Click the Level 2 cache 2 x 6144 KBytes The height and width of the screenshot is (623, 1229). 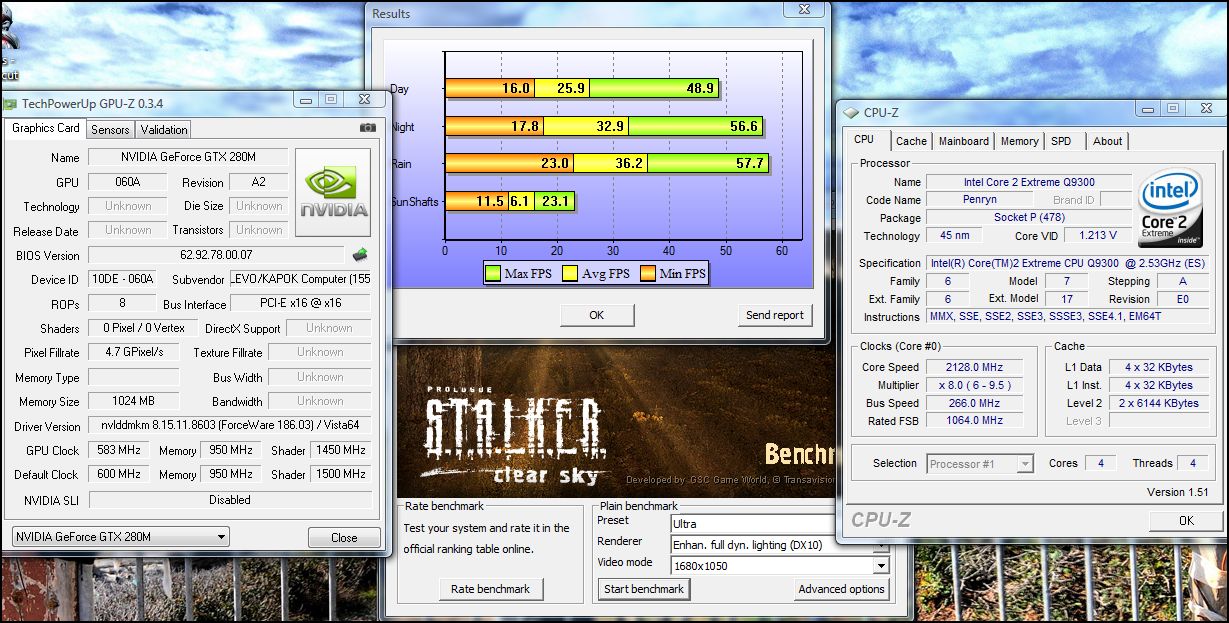click(x=1158, y=403)
